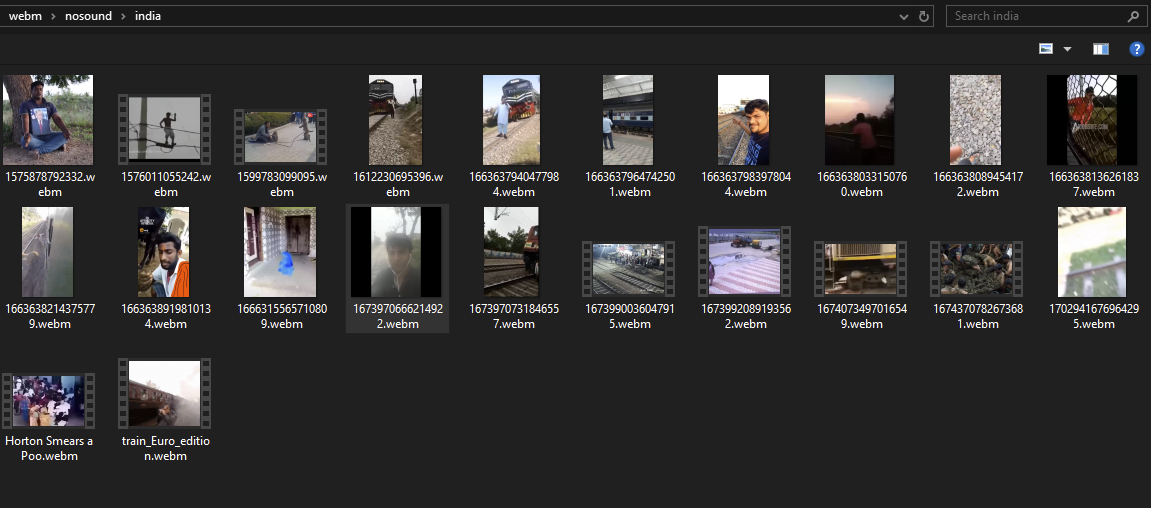Select thumbnail of 1663638033150760.webm
1151x508 pixels.
click(x=860, y=120)
